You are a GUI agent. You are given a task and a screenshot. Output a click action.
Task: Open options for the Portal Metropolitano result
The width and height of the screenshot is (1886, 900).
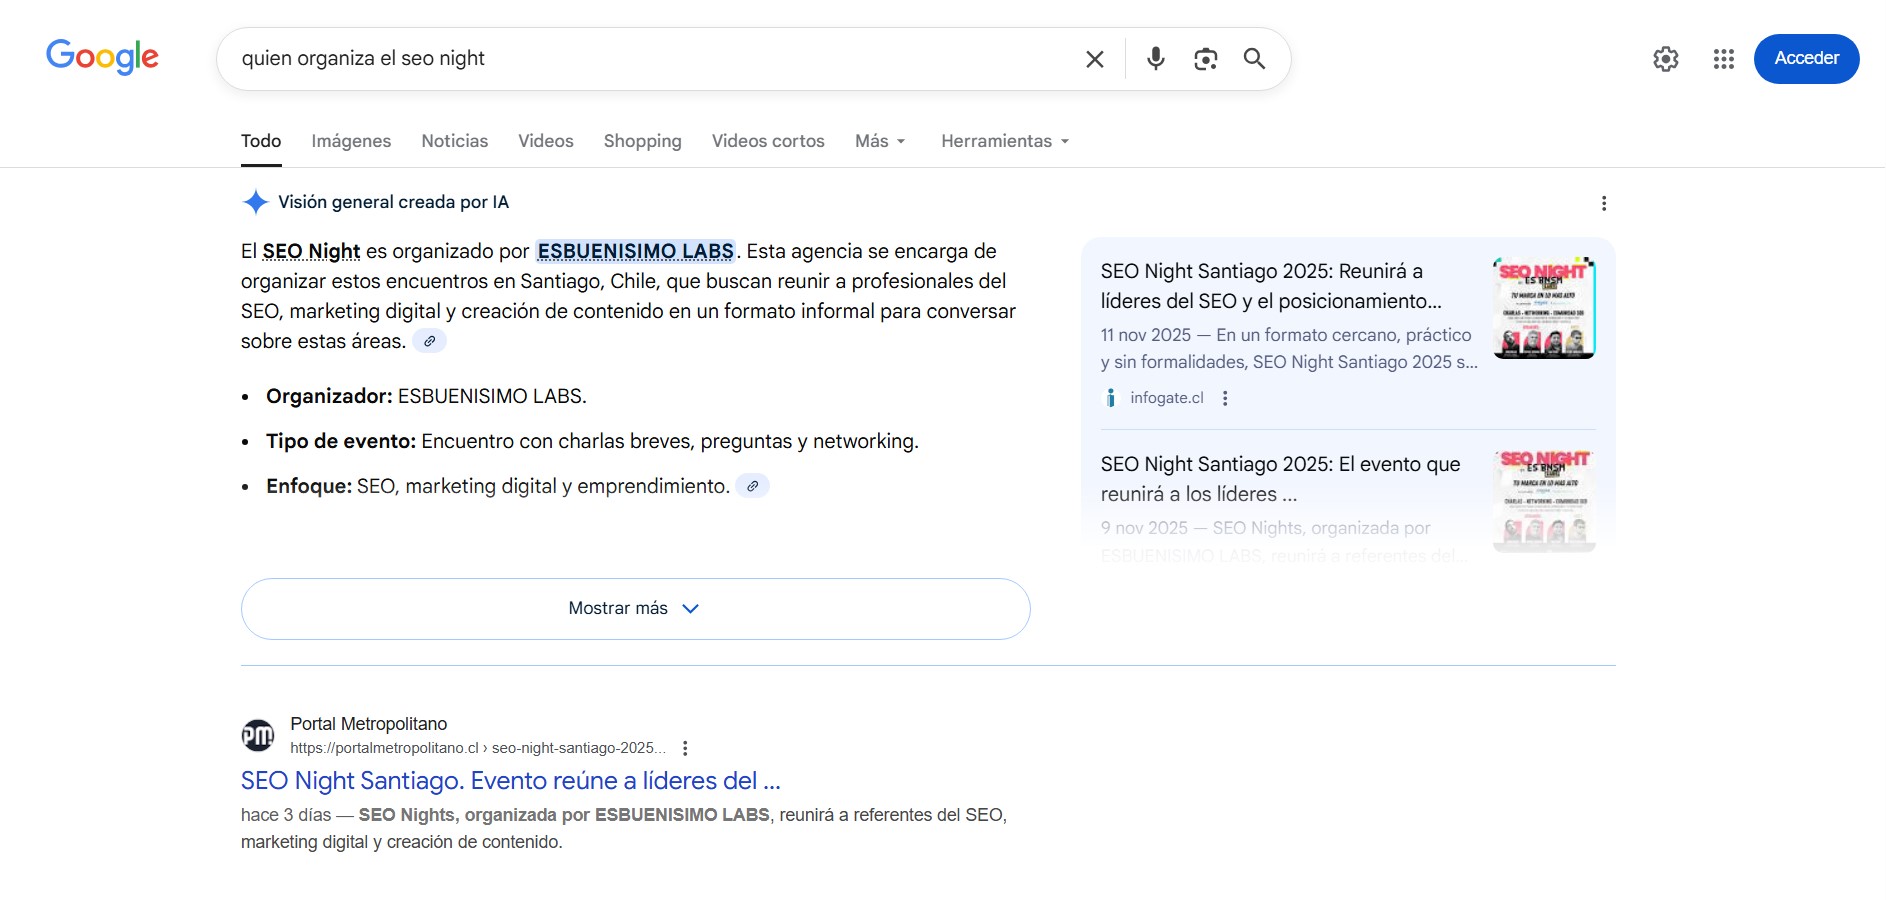685,748
